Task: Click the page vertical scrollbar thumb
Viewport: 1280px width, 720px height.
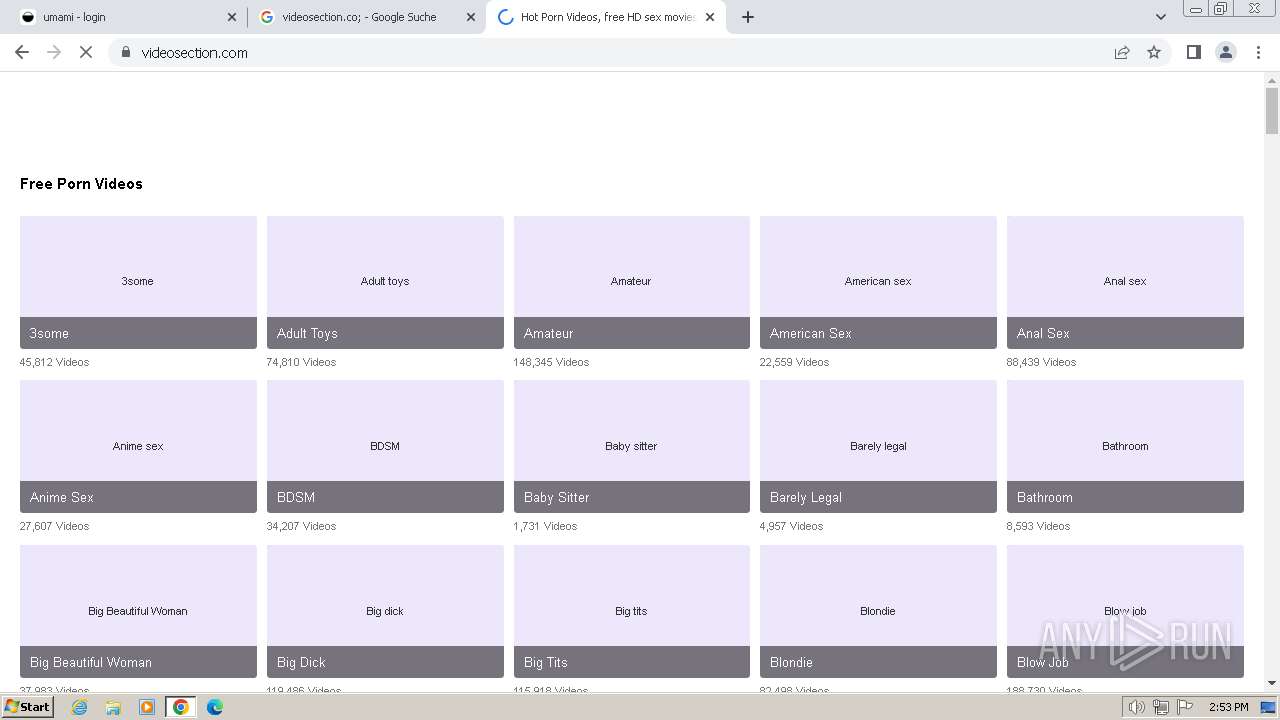Action: (x=1272, y=110)
